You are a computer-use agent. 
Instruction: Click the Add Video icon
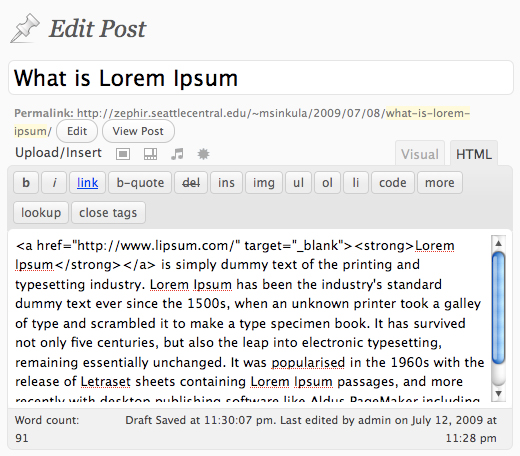[150, 154]
